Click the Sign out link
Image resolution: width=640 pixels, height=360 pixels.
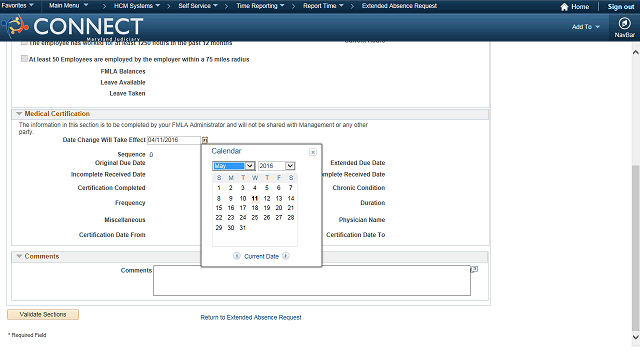point(621,7)
